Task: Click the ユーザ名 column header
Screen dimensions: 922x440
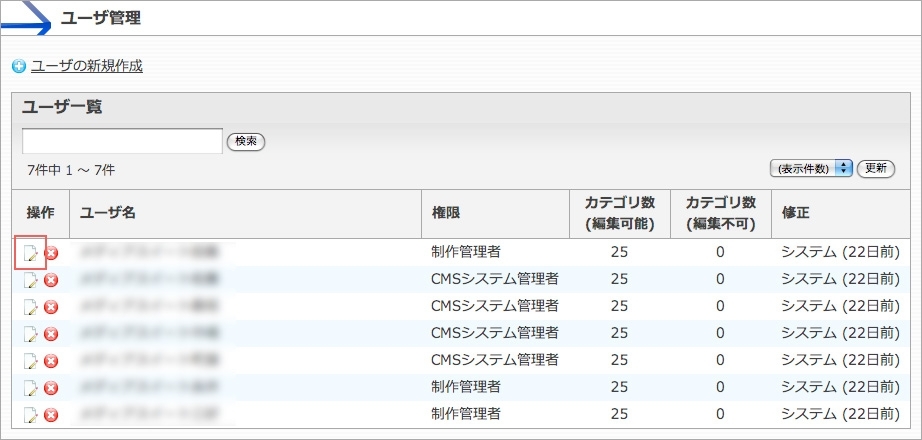Action: (108, 213)
